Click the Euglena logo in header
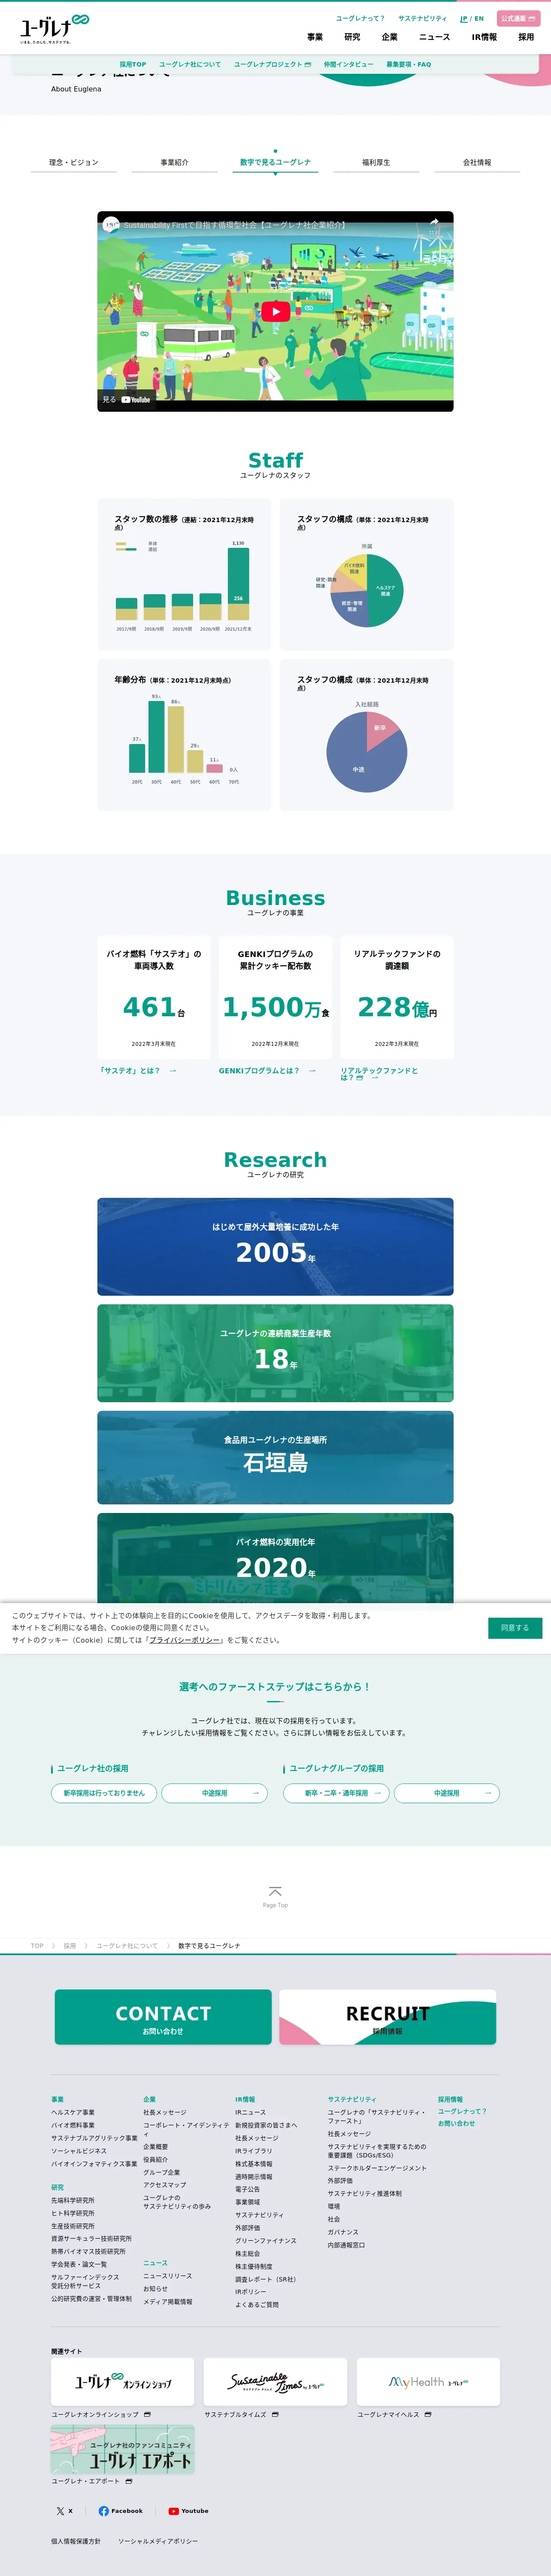Image resolution: width=551 pixels, height=2576 pixels. [x=54, y=30]
